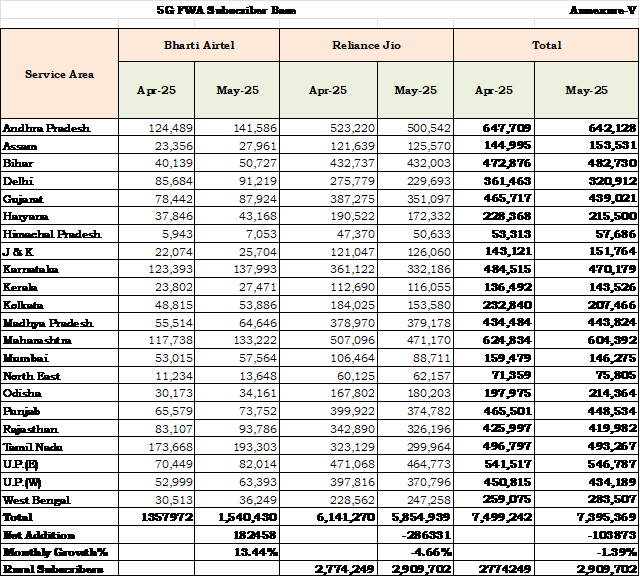Select the 'West Bengal' row label
Screen dimensions: 640x577
pos(36,500)
